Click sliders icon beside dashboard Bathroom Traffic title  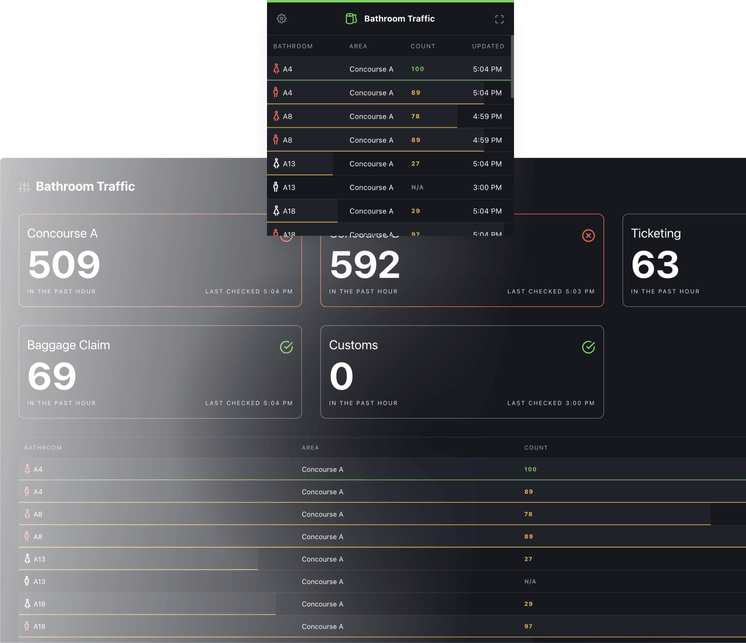[24, 187]
